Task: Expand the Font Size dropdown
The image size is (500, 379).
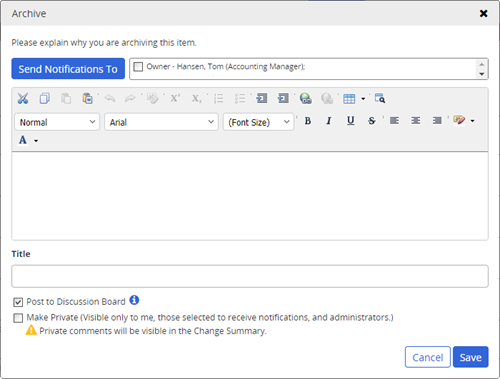Action: 259,122
